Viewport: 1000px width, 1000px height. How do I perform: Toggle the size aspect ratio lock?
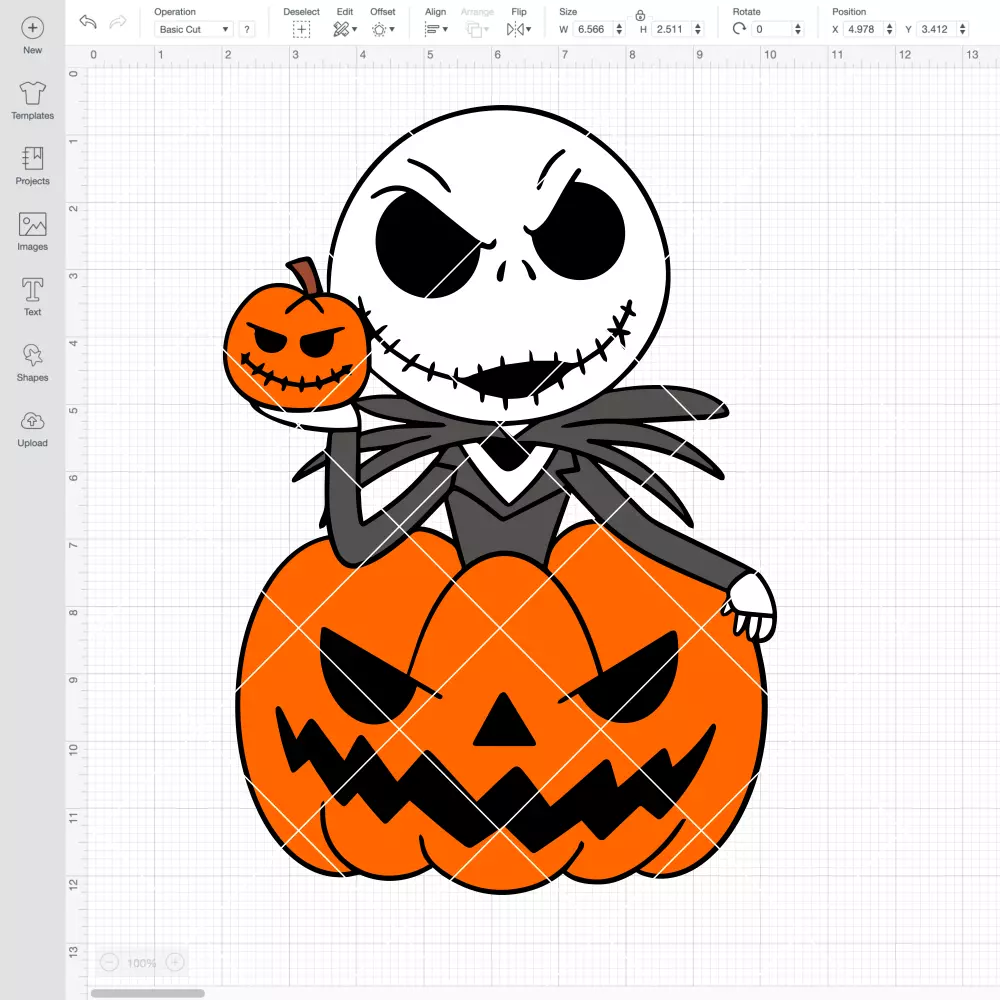point(640,16)
